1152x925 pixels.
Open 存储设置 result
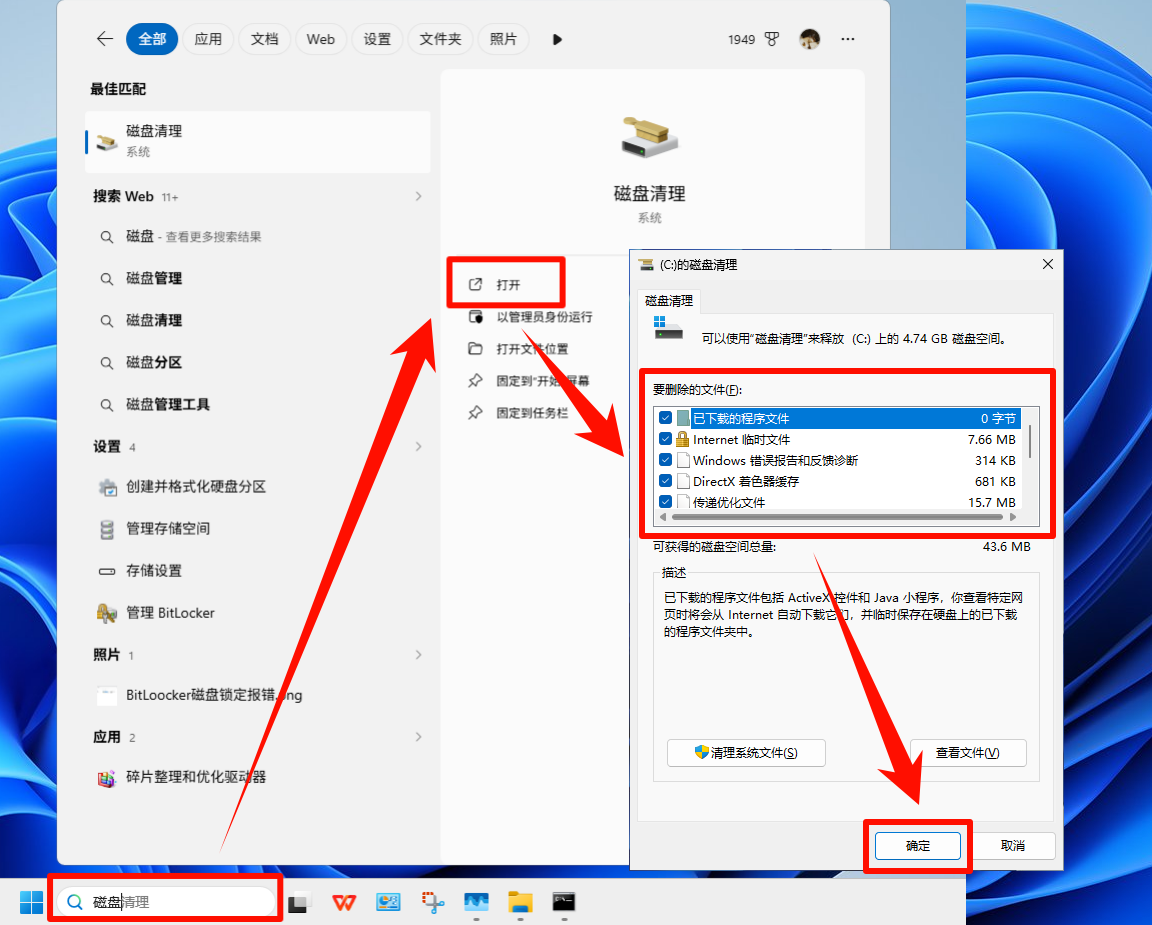(258, 570)
